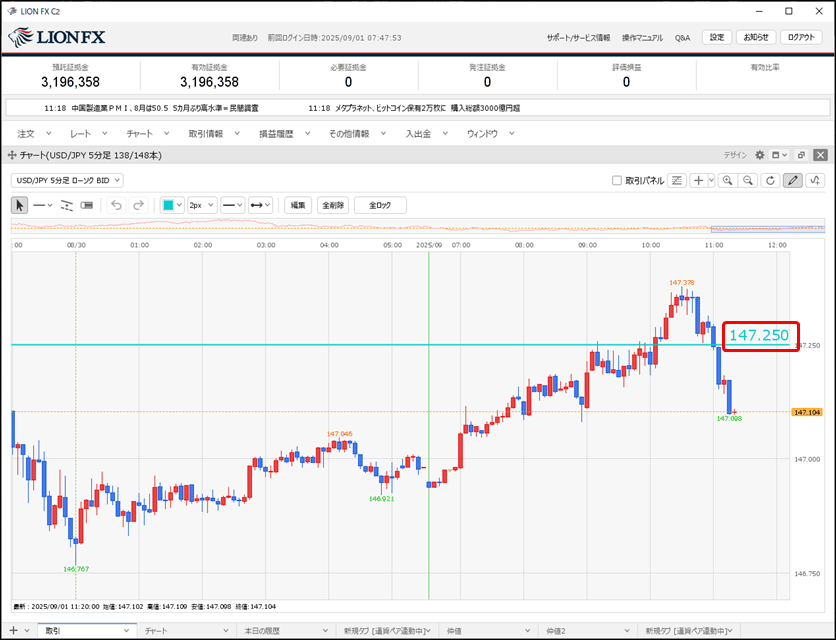Open the Q&A link
The height and width of the screenshot is (640, 836).
point(682,38)
